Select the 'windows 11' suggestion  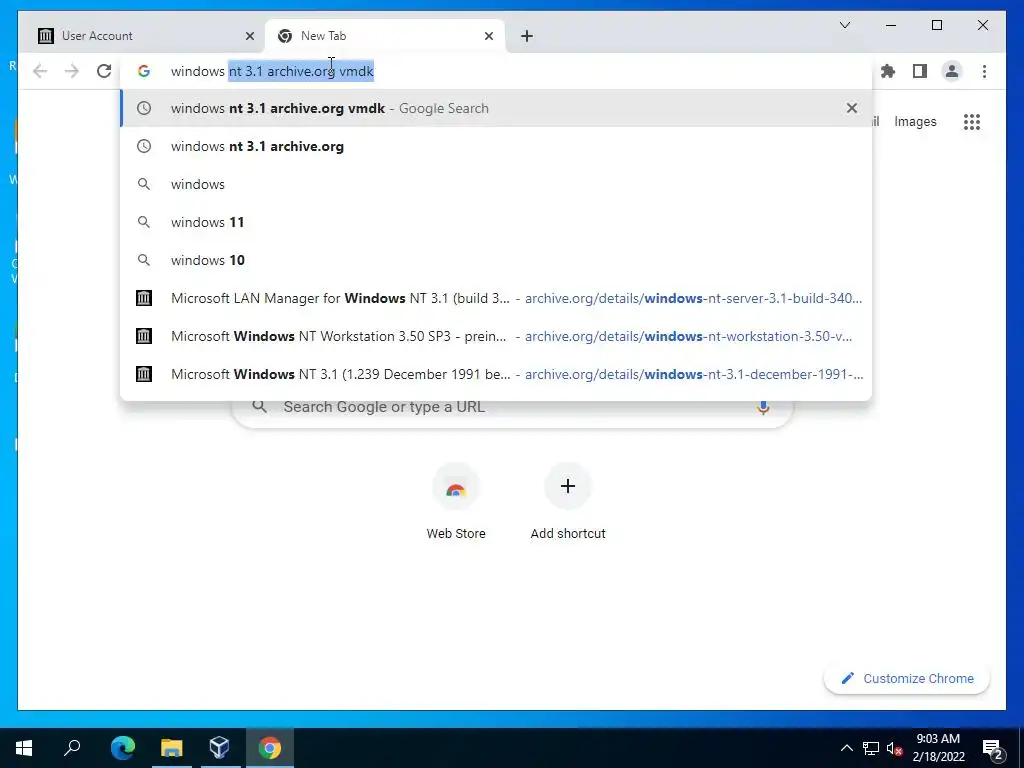click(x=496, y=222)
